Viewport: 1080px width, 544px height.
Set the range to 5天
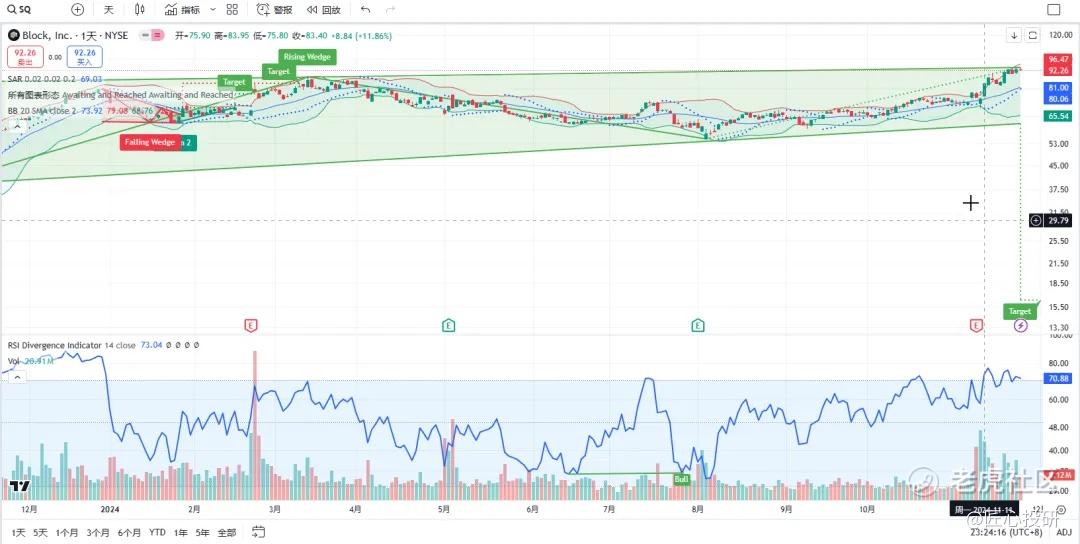point(41,532)
